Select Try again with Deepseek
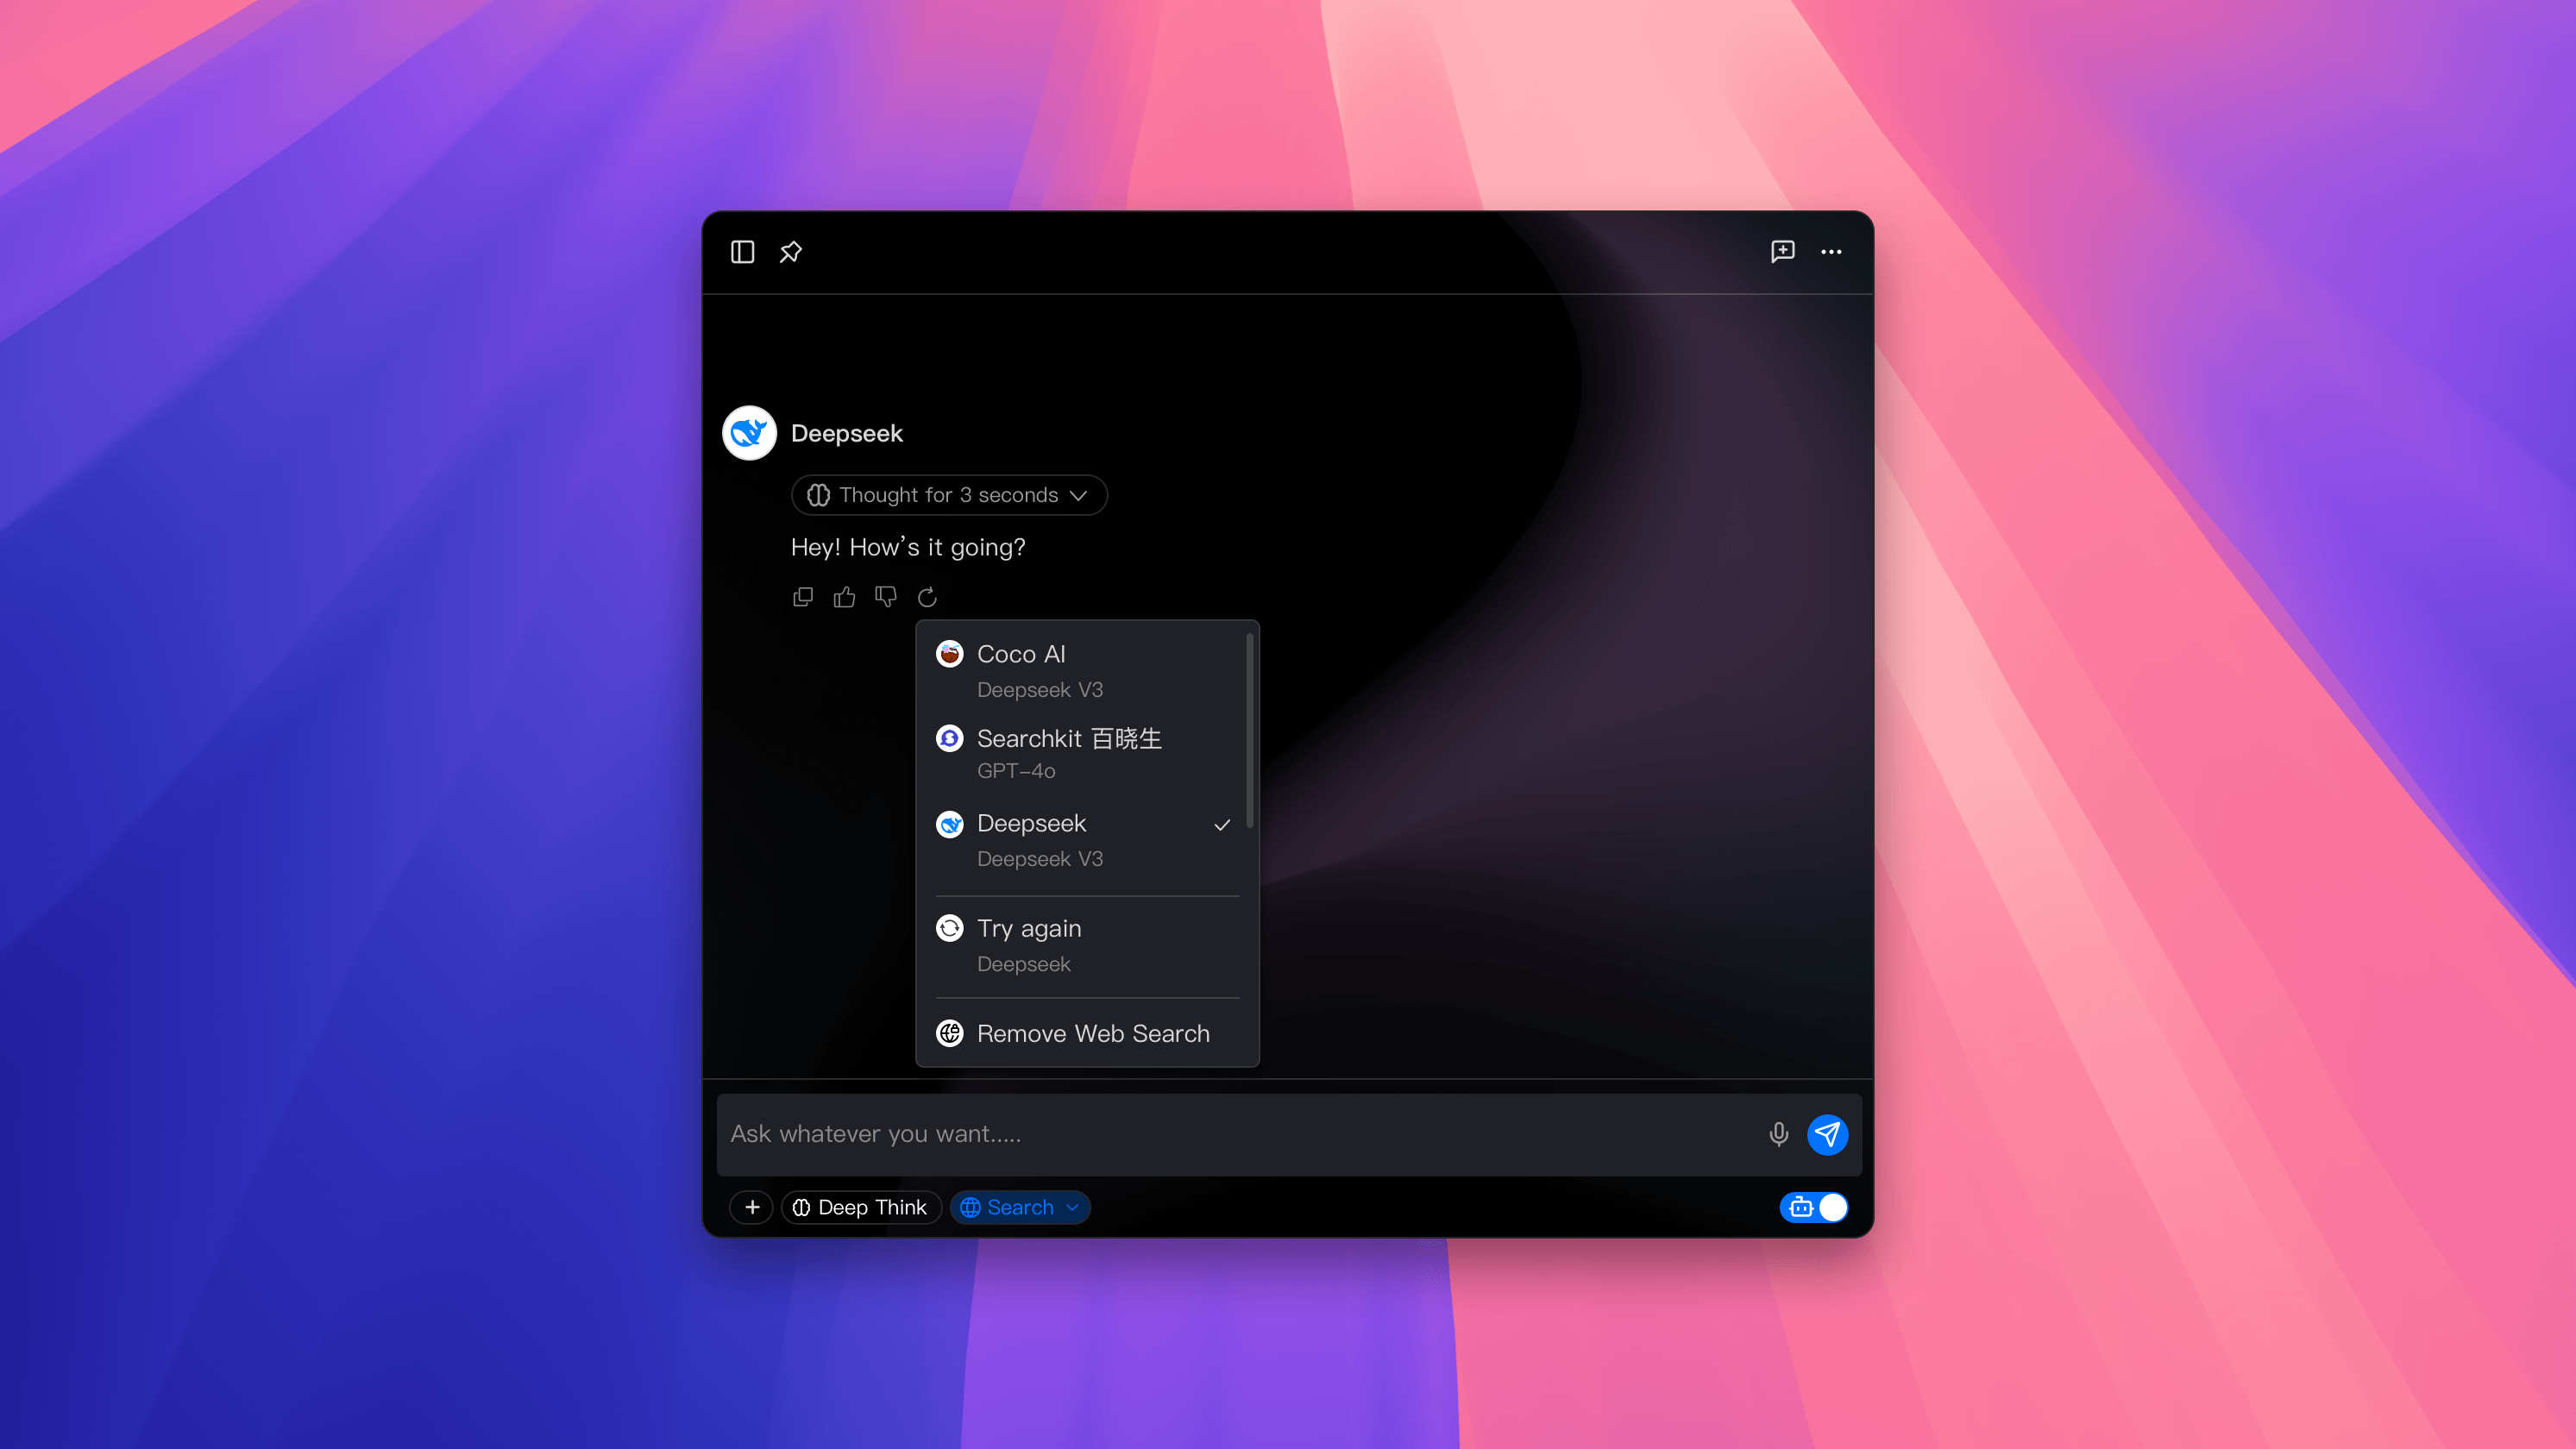The width and height of the screenshot is (2576, 1449). pos(1085,945)
